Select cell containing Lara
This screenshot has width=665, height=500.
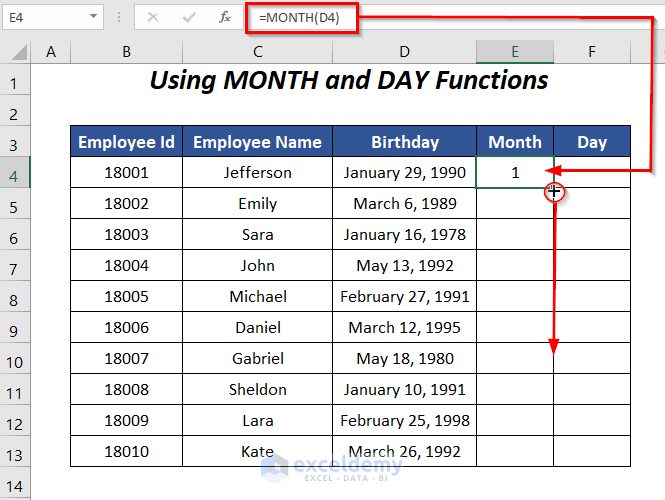(257, 420)
